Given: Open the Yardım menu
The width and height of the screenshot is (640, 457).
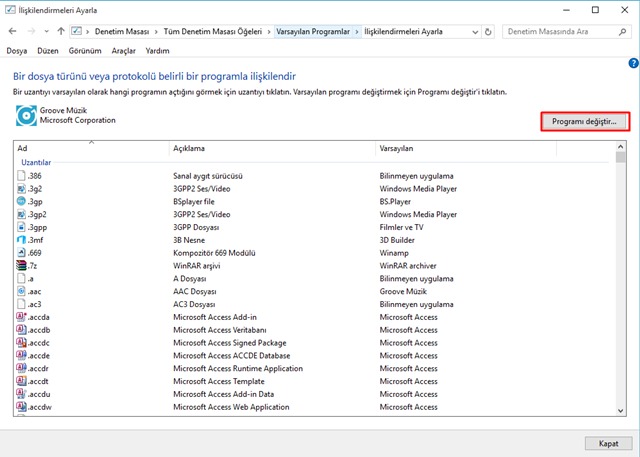Looking at the screenshot, I should pyautogui.click(x=158, y=51).
